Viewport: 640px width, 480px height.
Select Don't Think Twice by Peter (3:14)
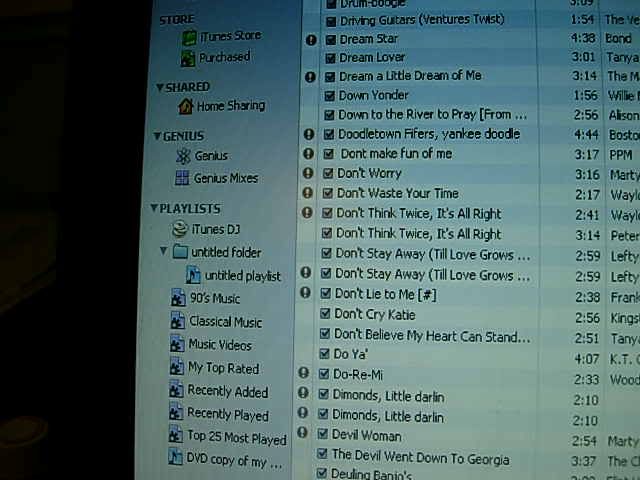(x=418, y=234)
